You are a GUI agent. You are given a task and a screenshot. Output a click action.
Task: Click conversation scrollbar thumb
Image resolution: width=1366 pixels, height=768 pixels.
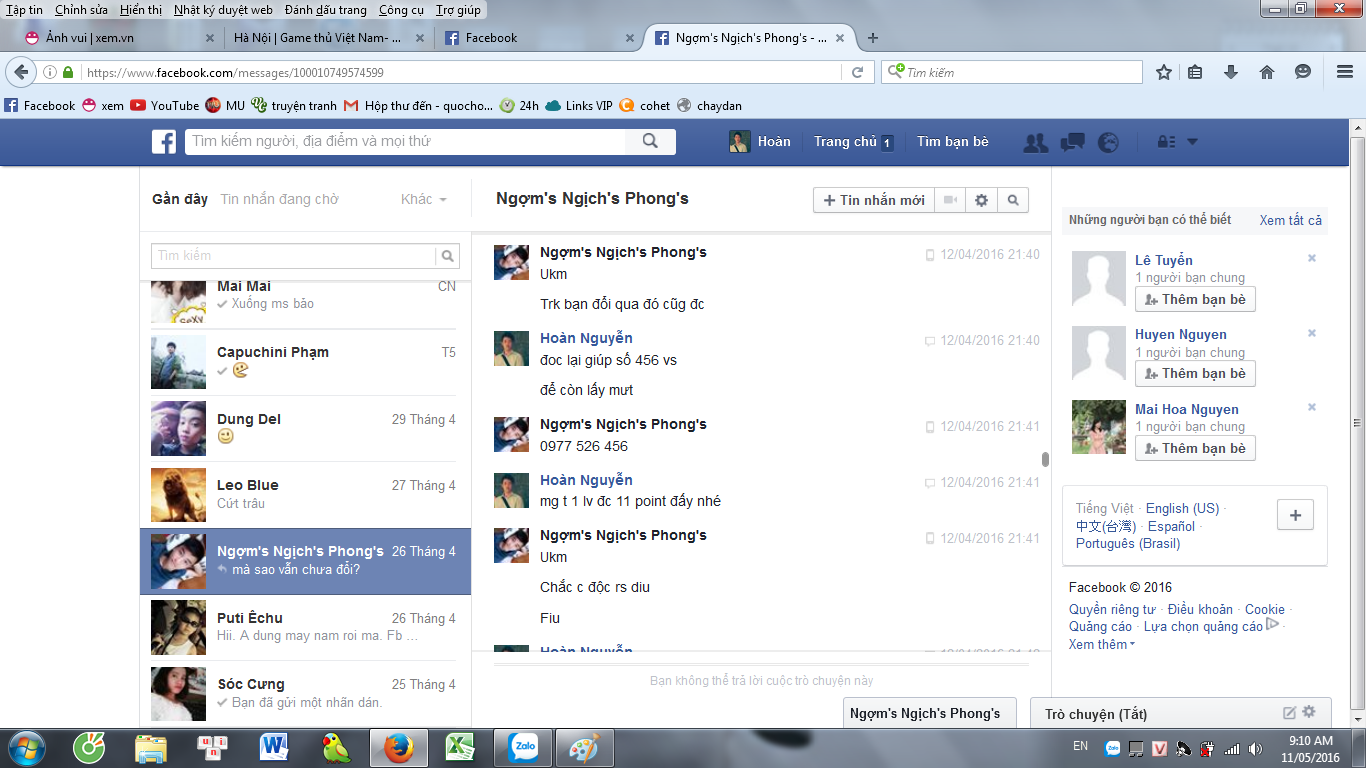click(x=1045, y=460)
